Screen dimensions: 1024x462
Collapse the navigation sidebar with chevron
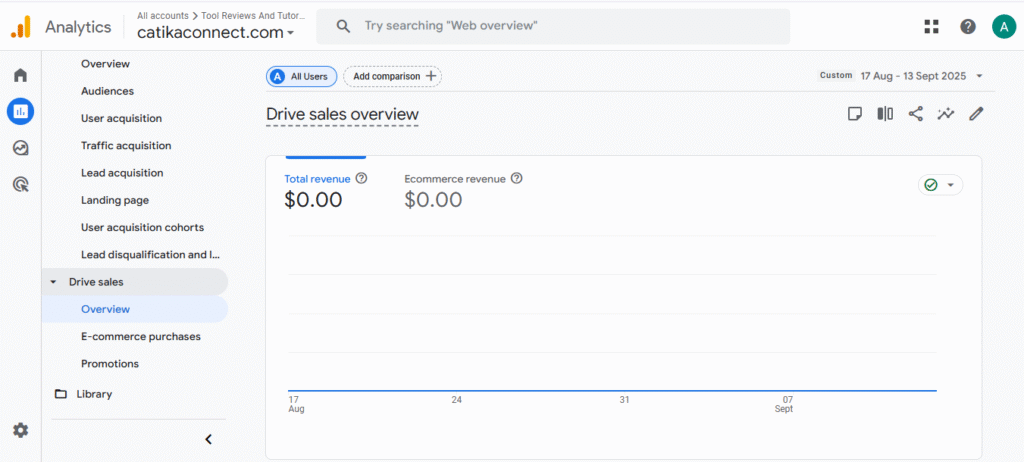[x=208, y=438]
